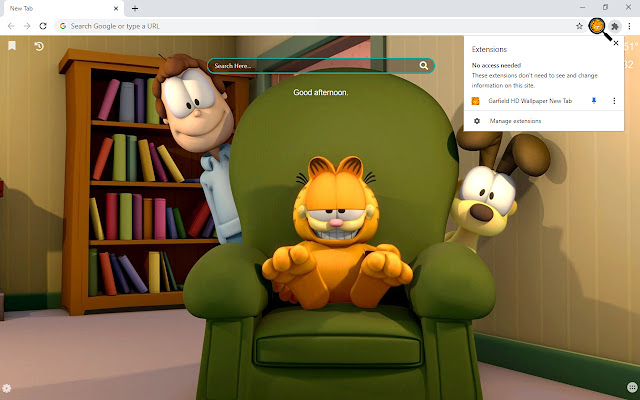Bookmark this tab with the star icon
The width and height of the screenshot is (640, 400).
pyautogui.click(x=579, y=26)
